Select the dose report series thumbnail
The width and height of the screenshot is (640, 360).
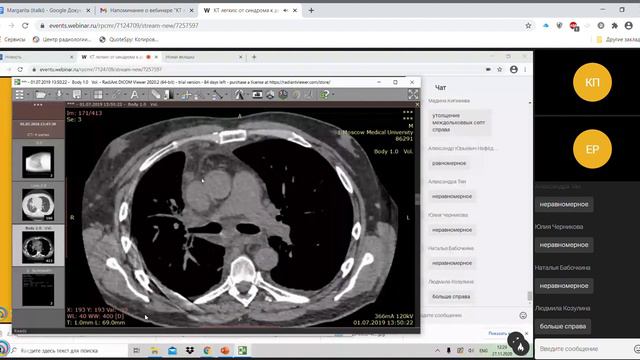38,290
